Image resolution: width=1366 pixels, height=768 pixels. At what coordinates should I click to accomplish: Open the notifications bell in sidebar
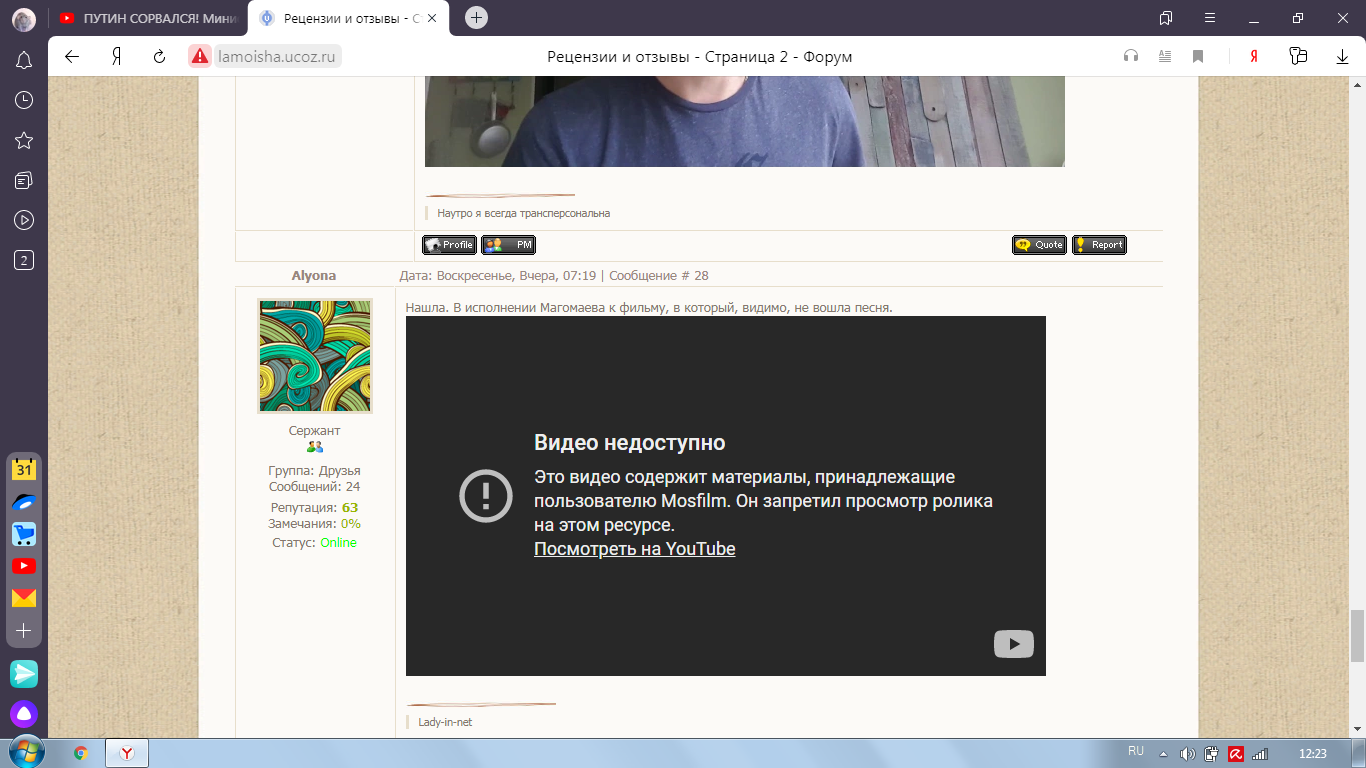point(24,60)
